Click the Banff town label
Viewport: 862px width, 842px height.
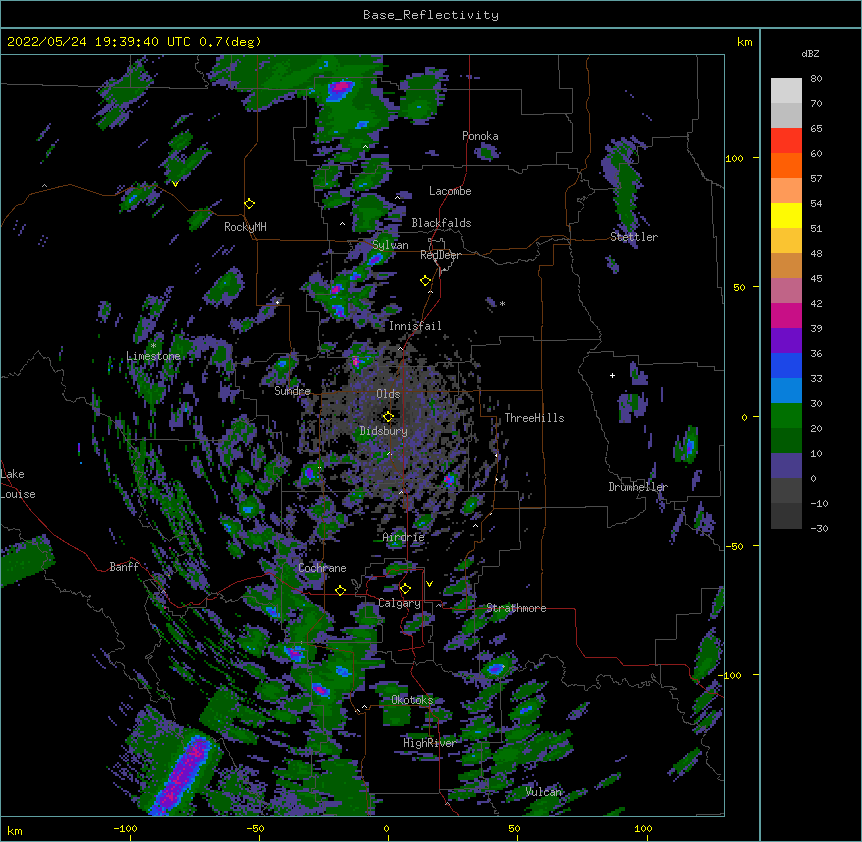click(x=124, y=567)
